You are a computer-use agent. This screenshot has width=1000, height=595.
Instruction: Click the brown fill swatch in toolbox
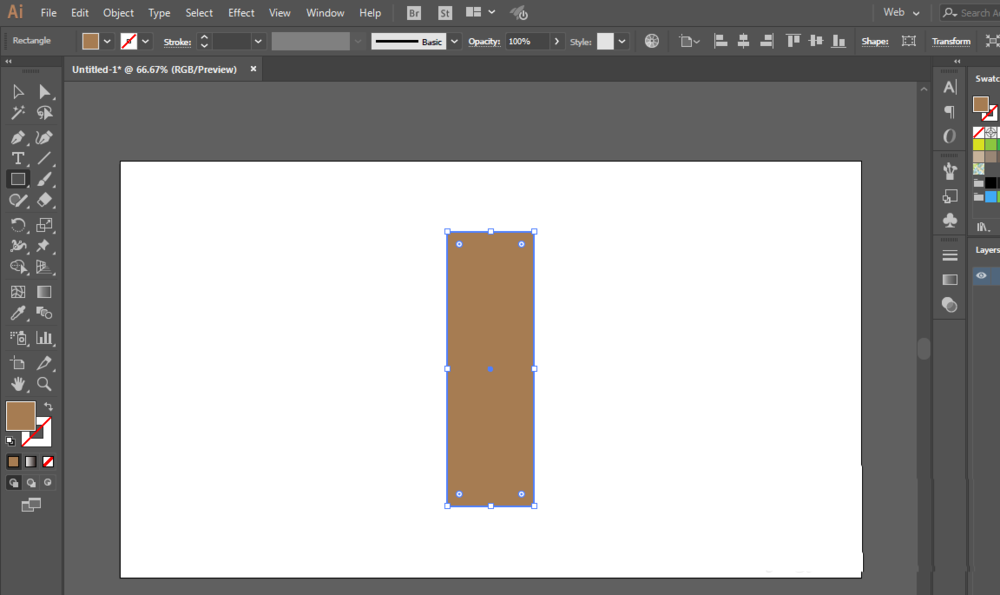pos(20,416)
